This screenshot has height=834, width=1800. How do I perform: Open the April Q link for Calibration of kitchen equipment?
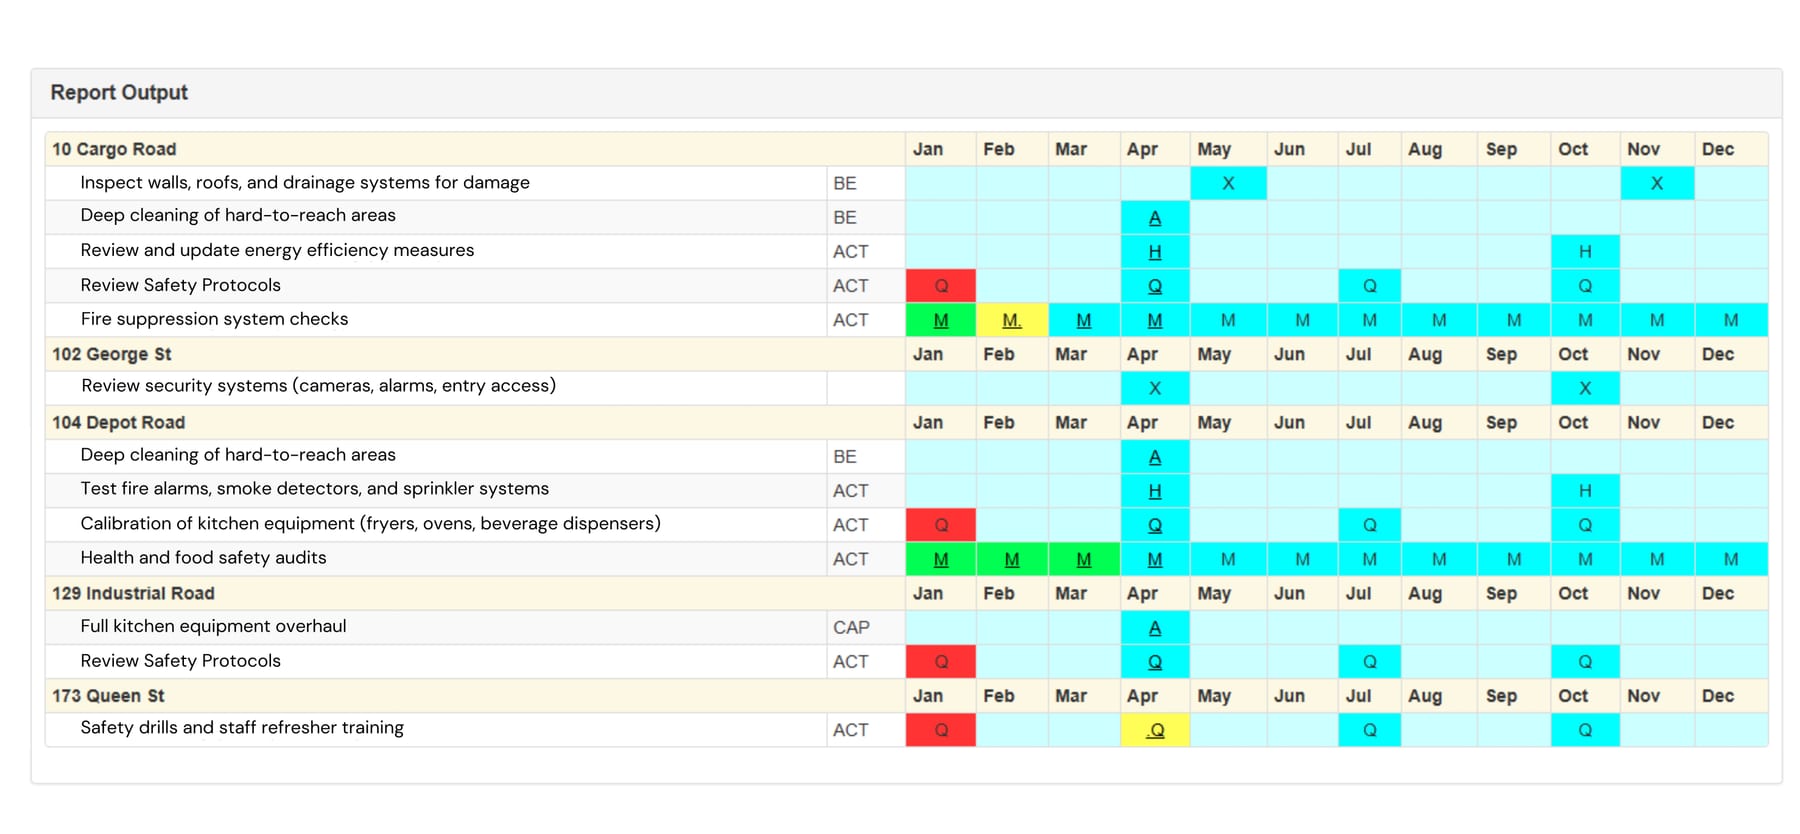click(x=1155, y=525)
